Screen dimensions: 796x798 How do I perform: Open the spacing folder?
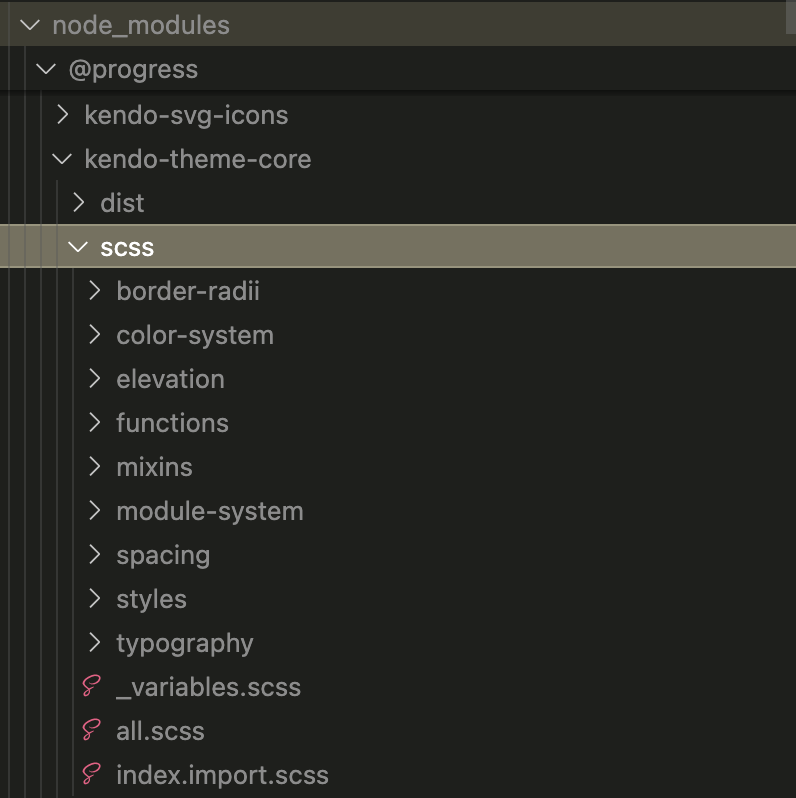(163, 555)
